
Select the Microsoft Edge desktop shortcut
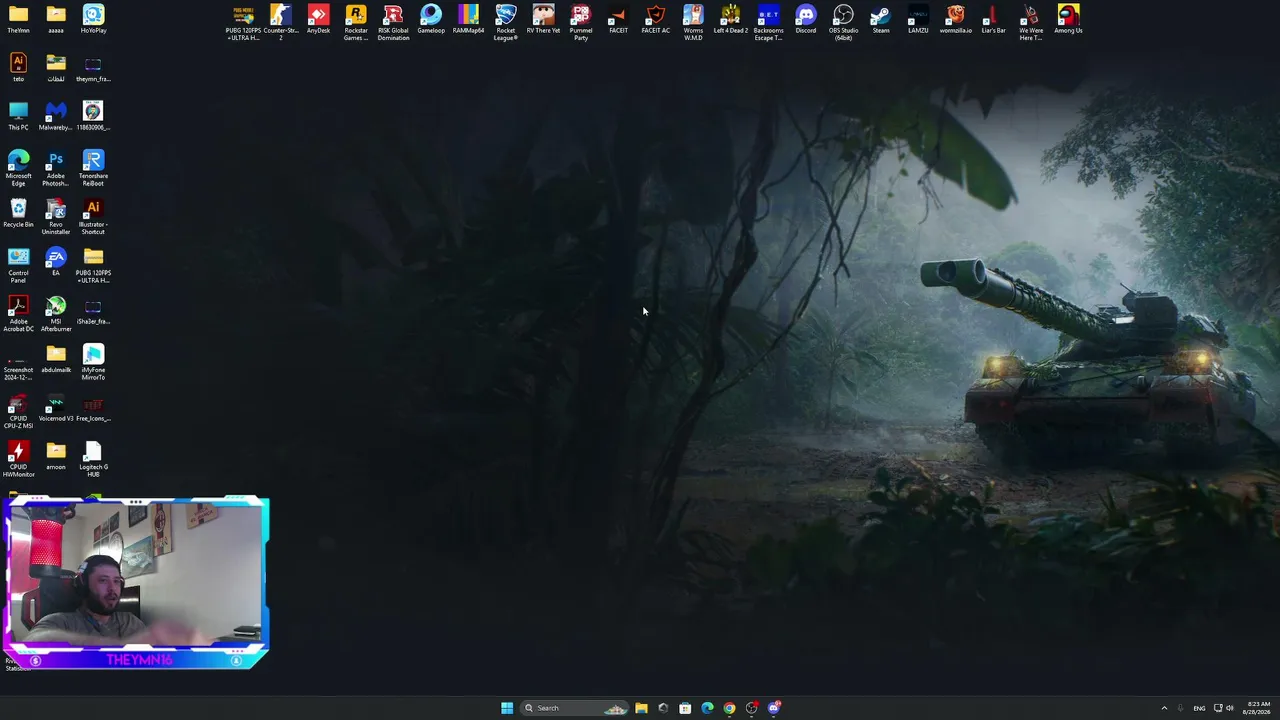(18, 168)
